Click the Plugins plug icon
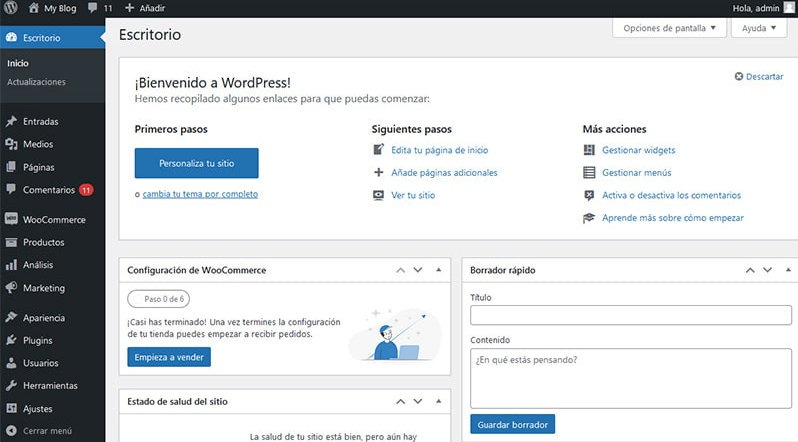Image resolution: width=798 pixels, height=442 pixels. (11, 340)
